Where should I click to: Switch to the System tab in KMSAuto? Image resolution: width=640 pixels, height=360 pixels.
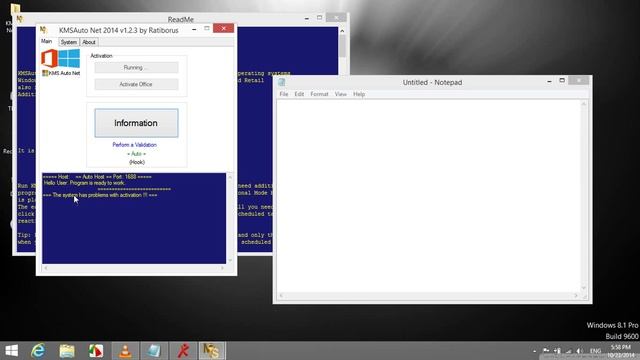tap(69, 42)
